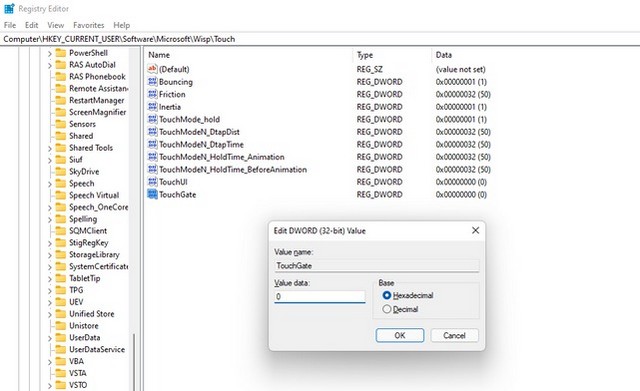The width and height of the screenshot is (640, 391).
Task: Click the Speech folder icon
Action: coord(60,183)
